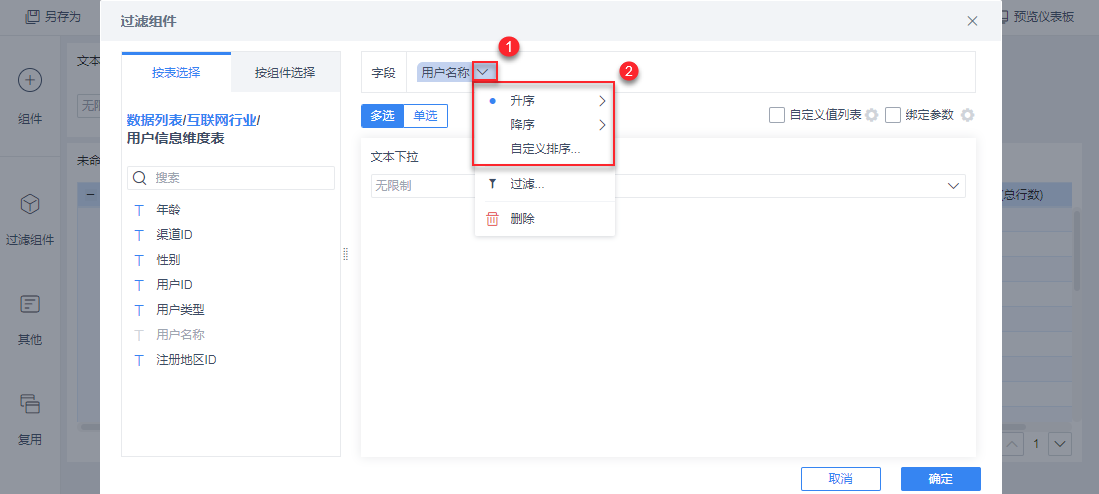Click the gear next to 自定义值列表
Viewport: 1099px width, 494px height.
[x=871, y=115]
